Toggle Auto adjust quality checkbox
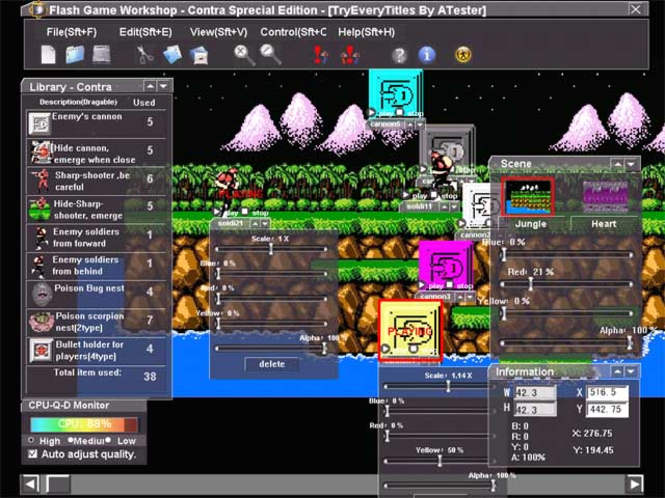This screenshot has height=498, width=665. [x=33, y=454]
